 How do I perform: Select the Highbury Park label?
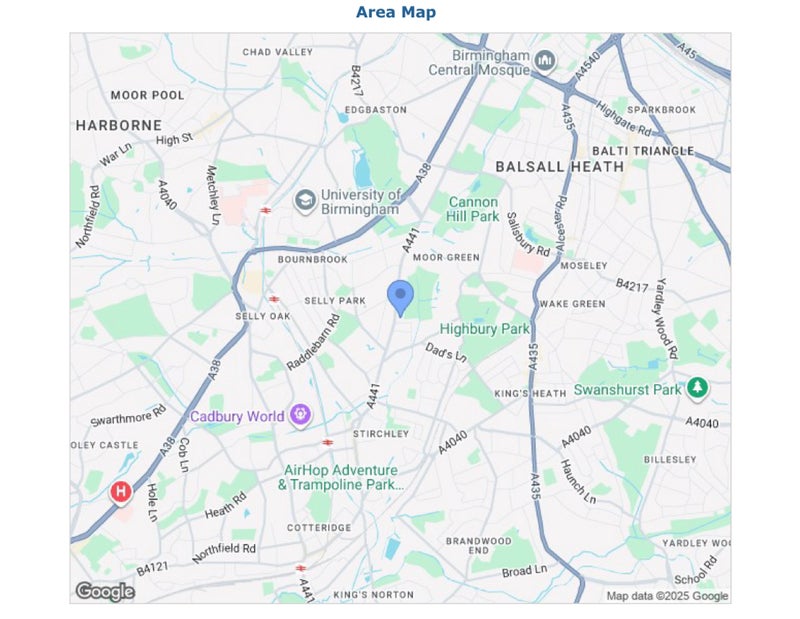click(x=484, y=329)
